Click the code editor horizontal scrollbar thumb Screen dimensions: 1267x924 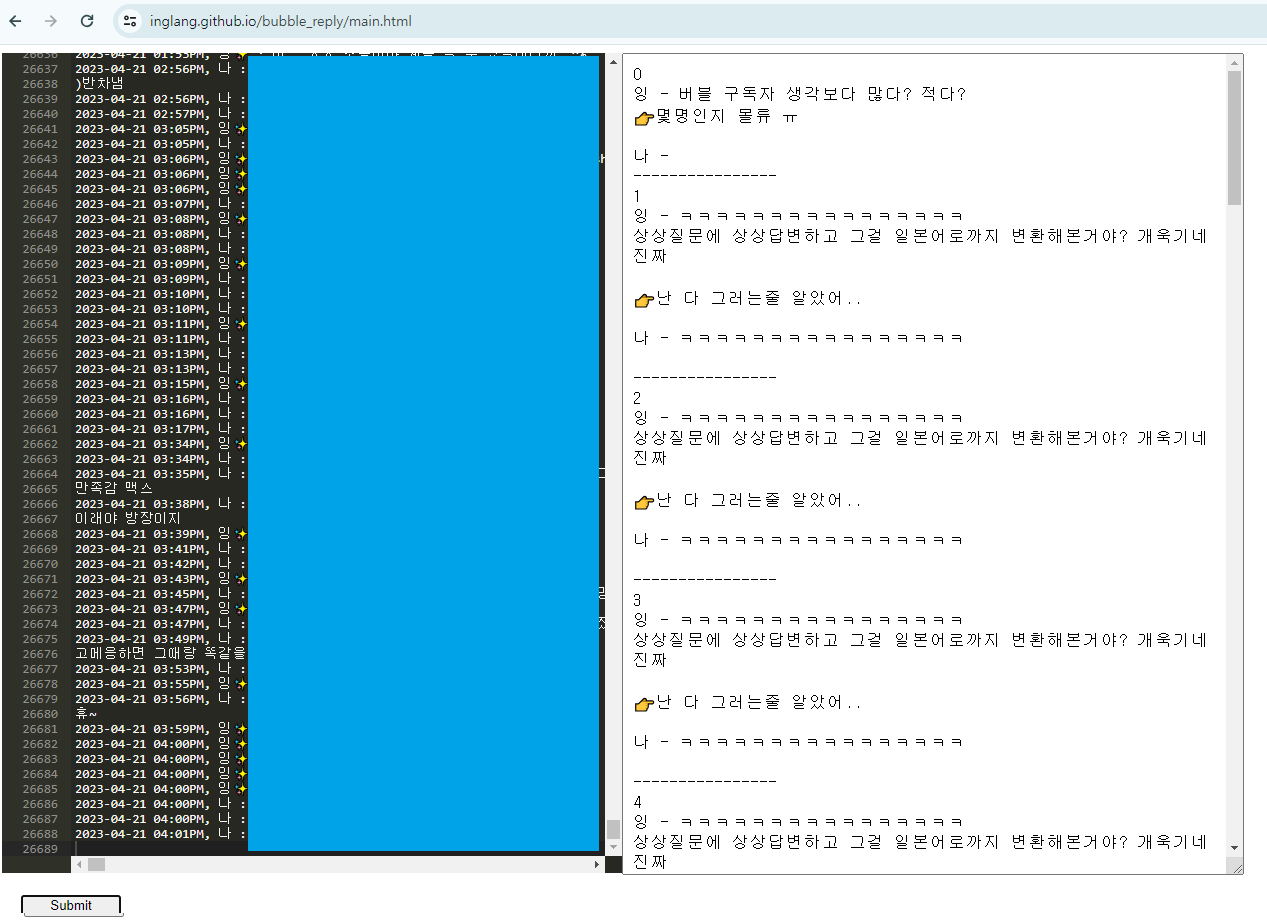(96, 864)
